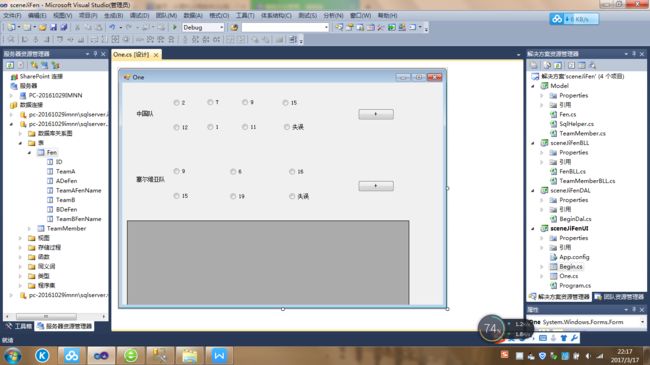Select App.config in Solution Explorer
650x365 pixels.
(574, 257)
